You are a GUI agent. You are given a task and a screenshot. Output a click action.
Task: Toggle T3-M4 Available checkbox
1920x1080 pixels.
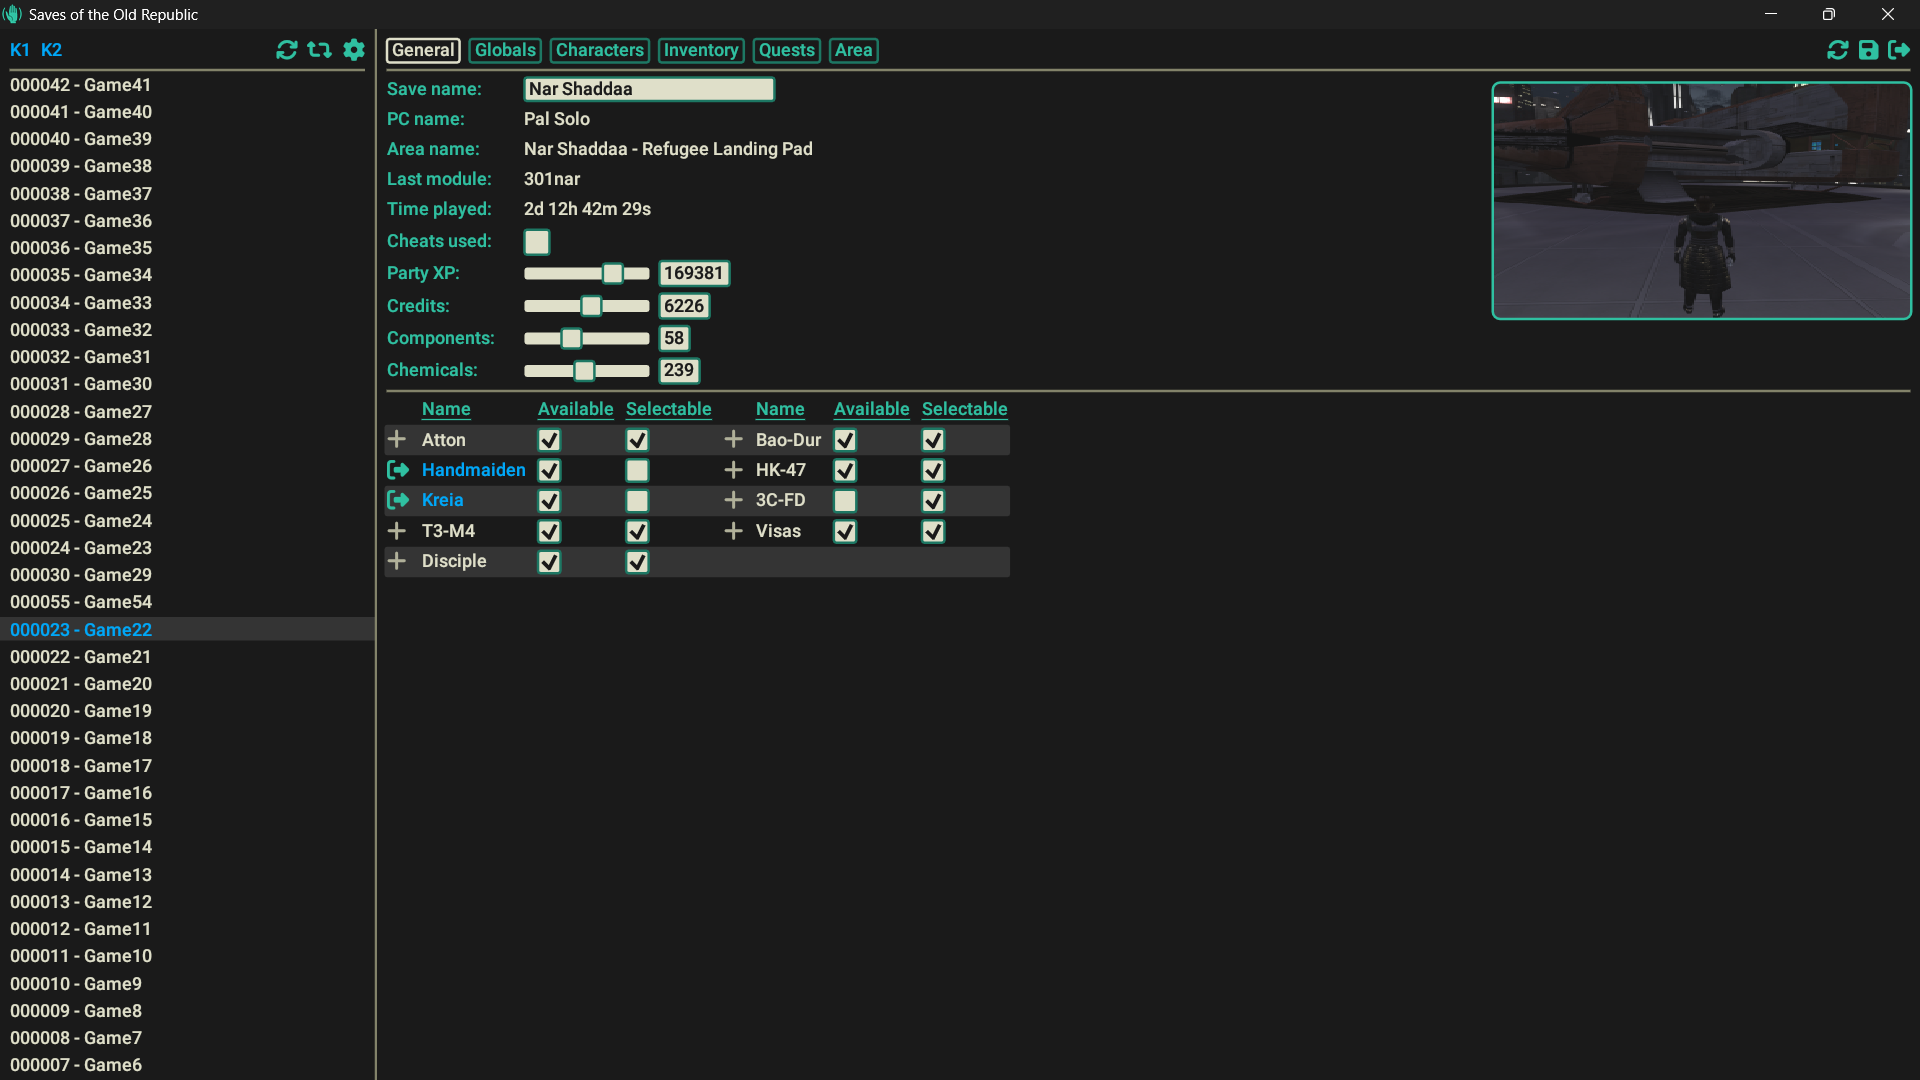click(549, 531)
